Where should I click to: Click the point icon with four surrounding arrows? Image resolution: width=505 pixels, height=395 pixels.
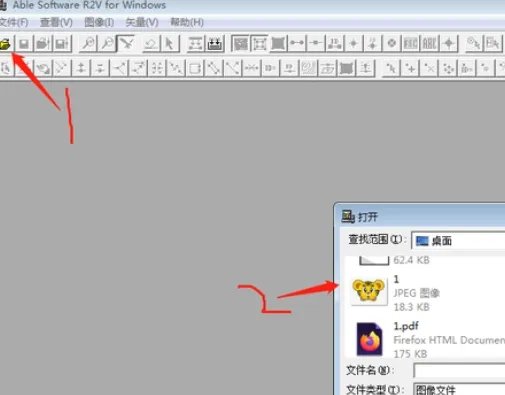[448, 69]
